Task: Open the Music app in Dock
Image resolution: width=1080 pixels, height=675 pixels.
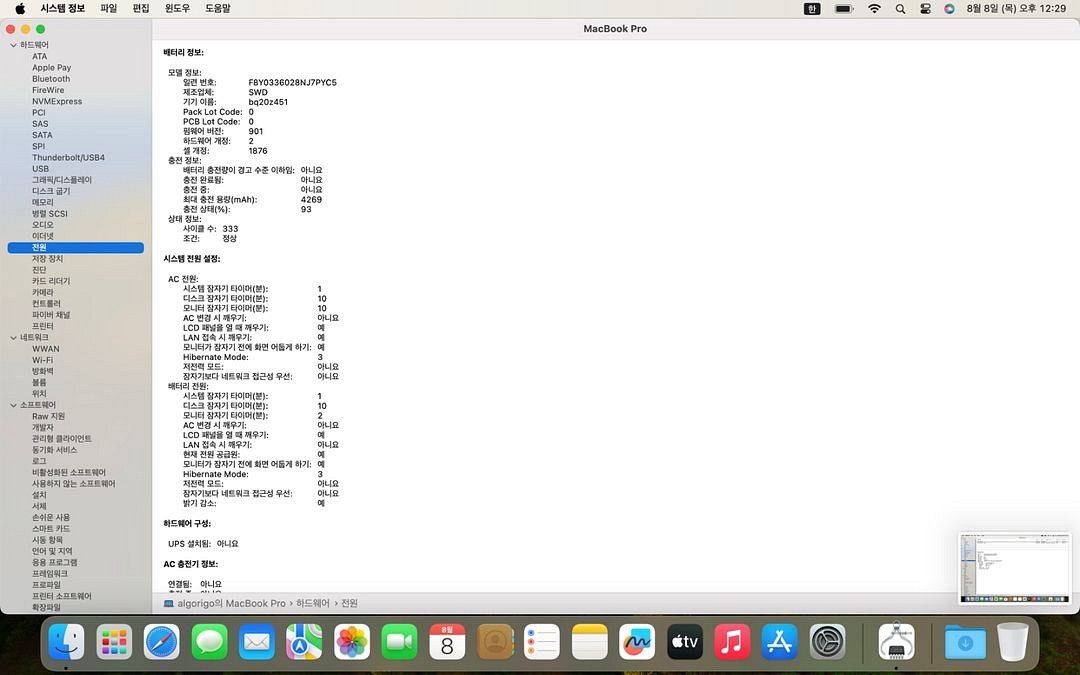Action: point(732,642)
